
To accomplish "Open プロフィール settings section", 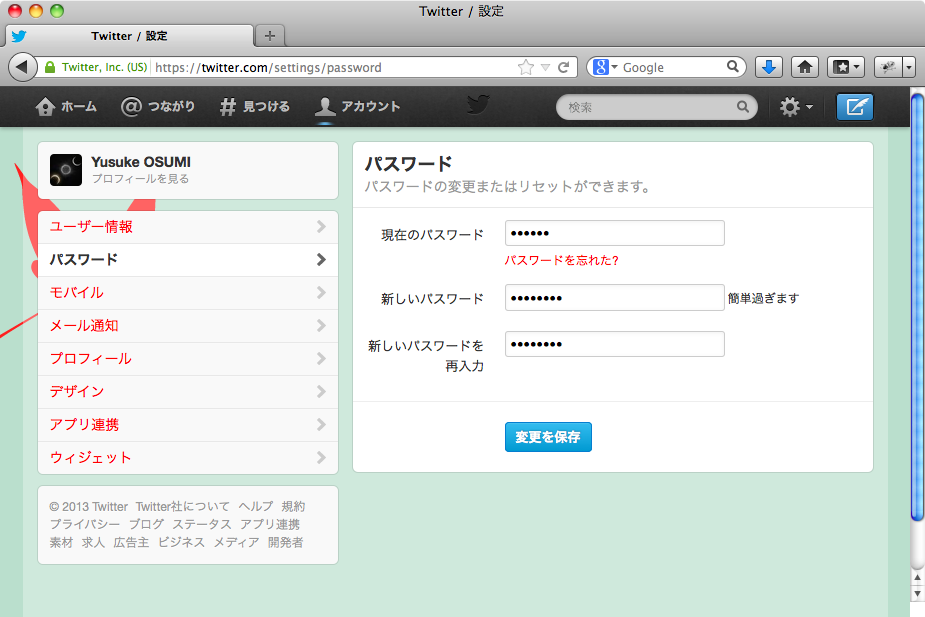I will (188, 359).
